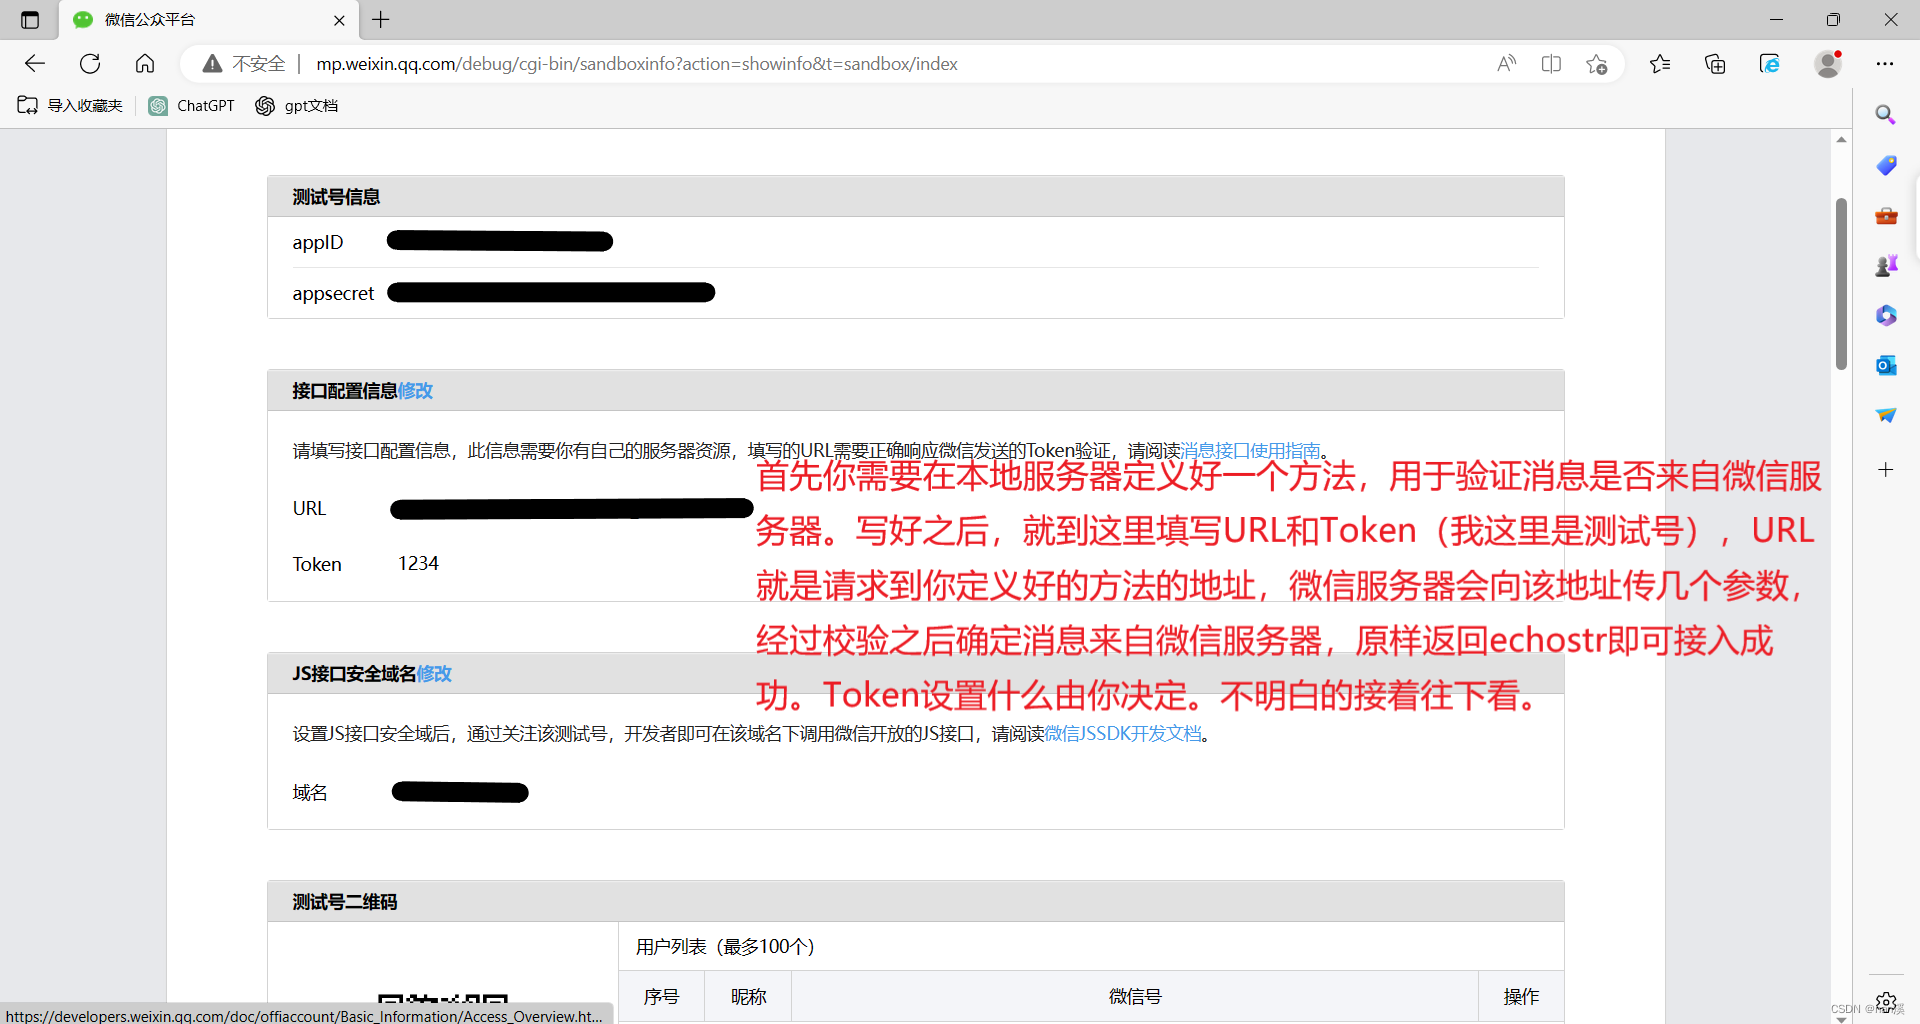
Task: Open sidebar search
Action: tap(1886, 115)
